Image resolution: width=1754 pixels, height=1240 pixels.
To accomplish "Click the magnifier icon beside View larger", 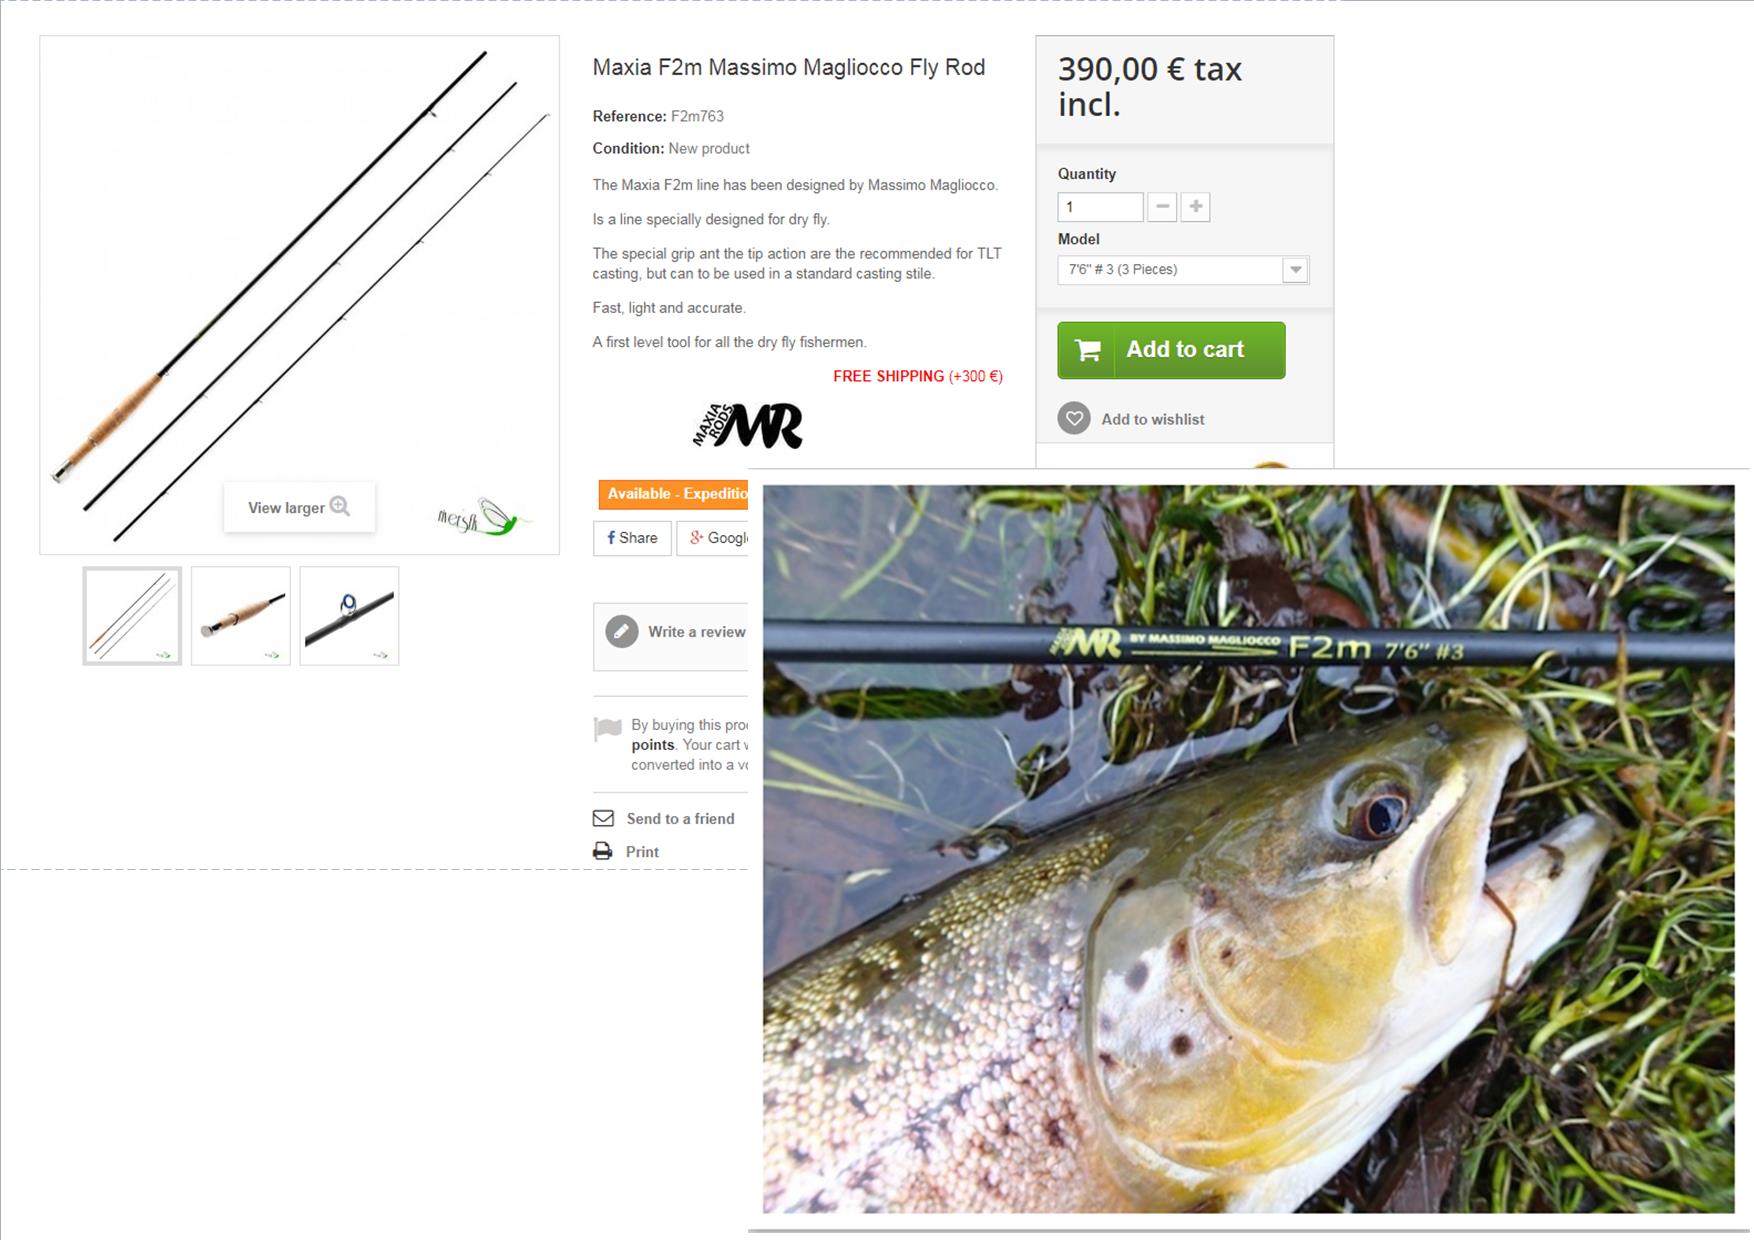I will pyautogui.click(x=340, y=506).
